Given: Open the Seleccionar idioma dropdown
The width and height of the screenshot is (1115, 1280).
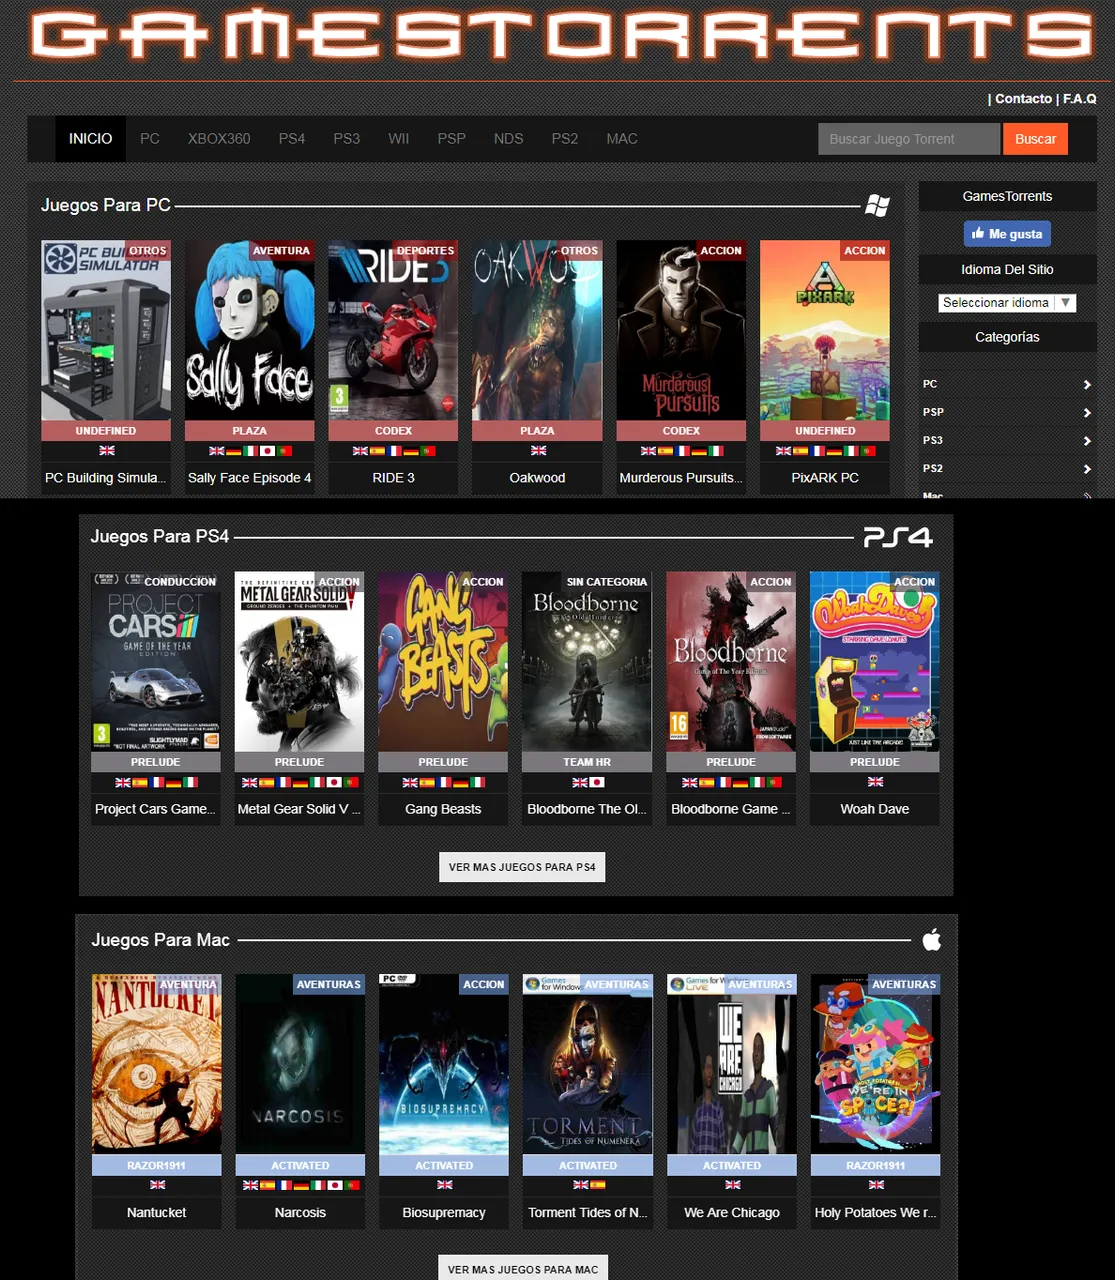Looking at the screenshot, I should tap(1007, 303).
